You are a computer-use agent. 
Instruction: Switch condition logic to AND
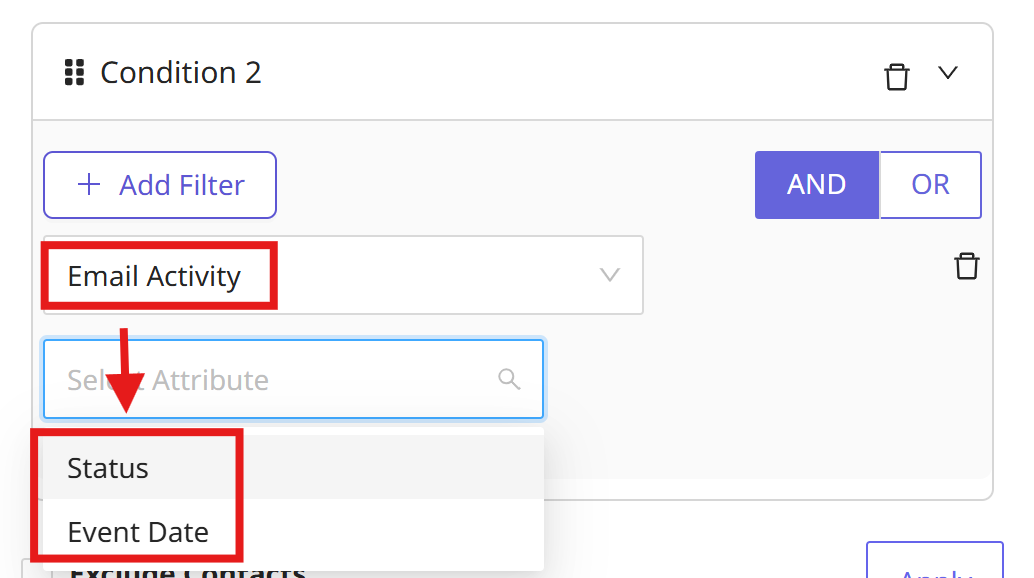tap(816, 185)
